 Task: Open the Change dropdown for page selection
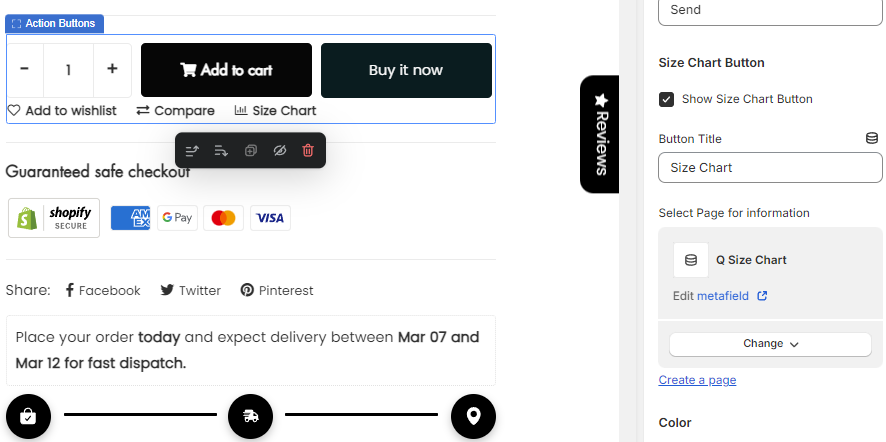click(770, 344)
